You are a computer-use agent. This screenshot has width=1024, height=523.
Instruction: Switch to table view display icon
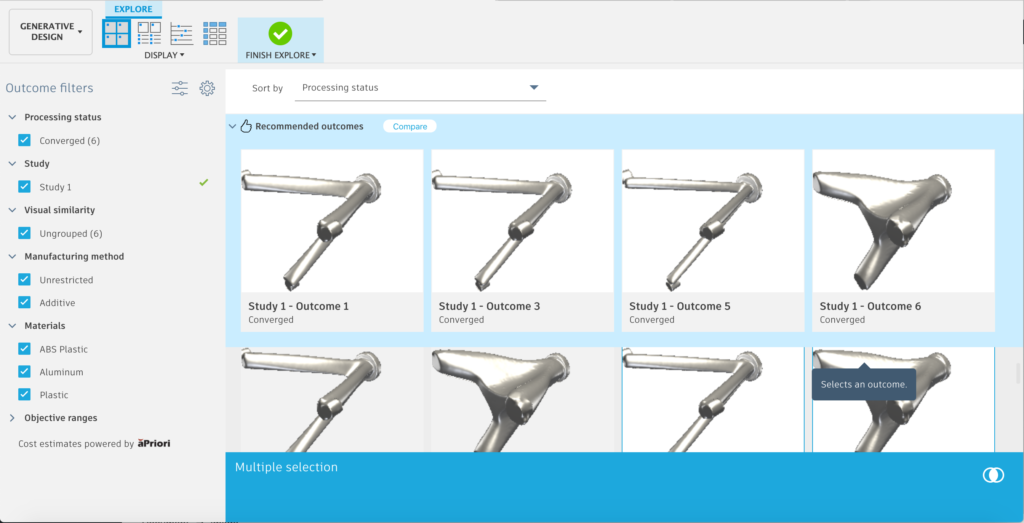[215, 33]
